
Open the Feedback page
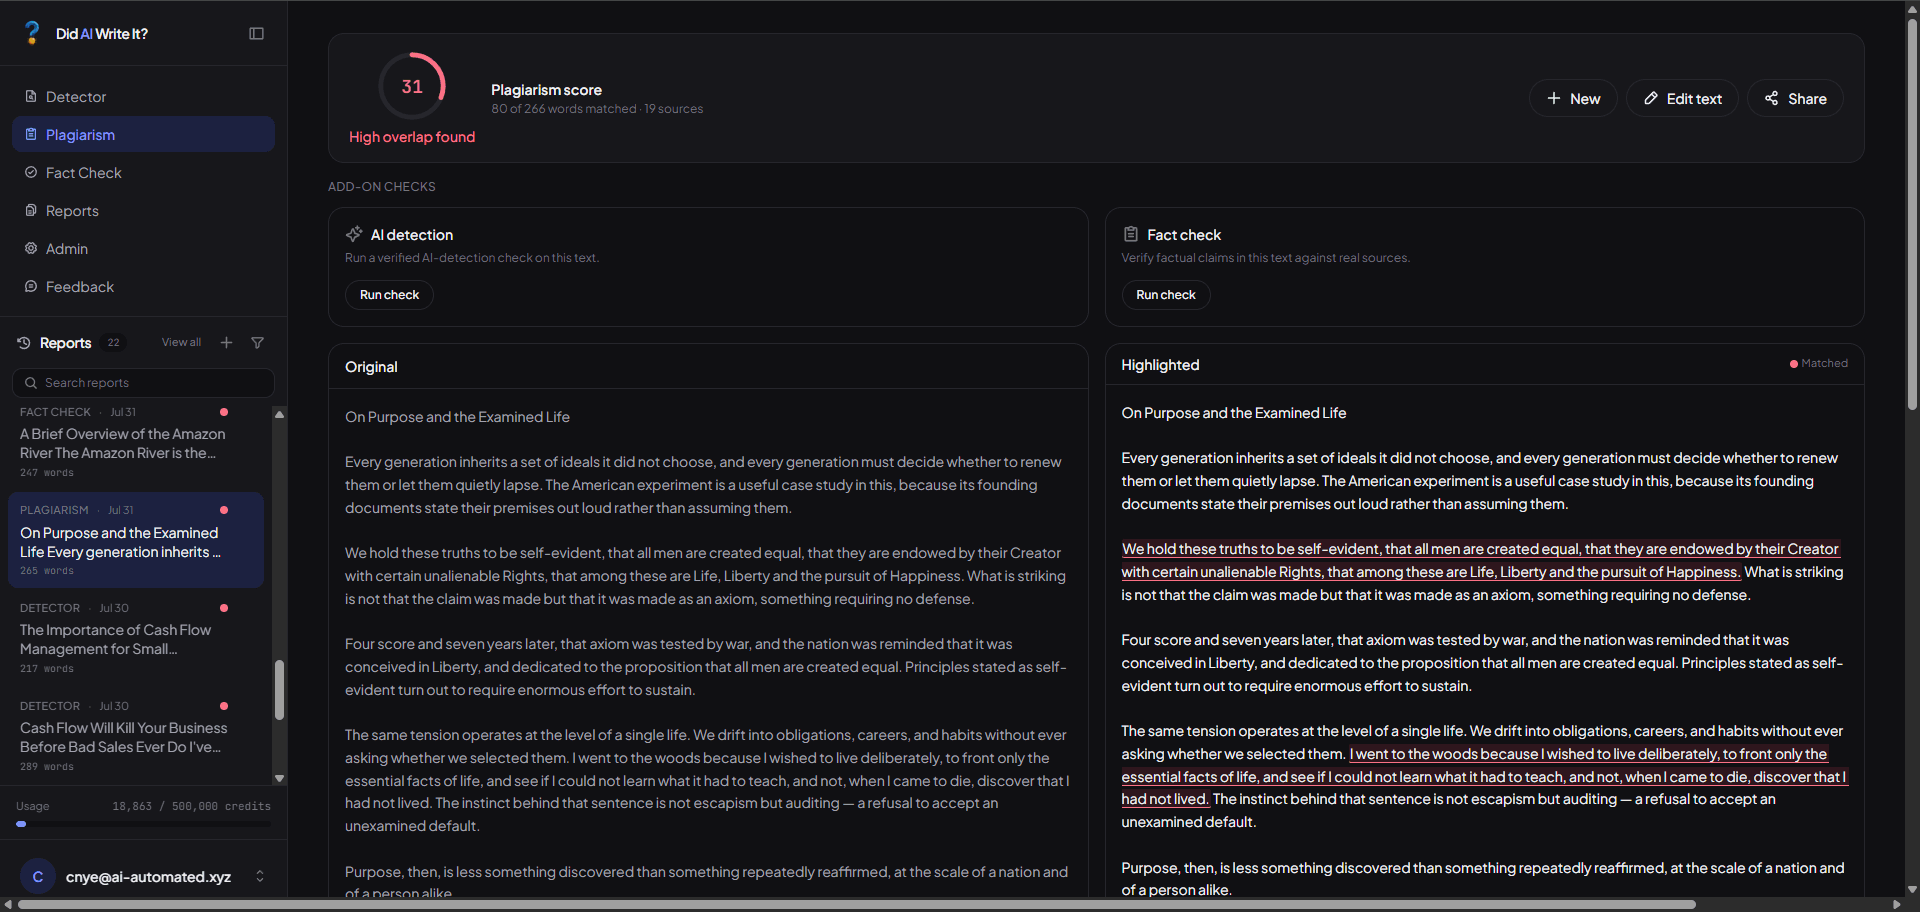[x=143, y=287]
